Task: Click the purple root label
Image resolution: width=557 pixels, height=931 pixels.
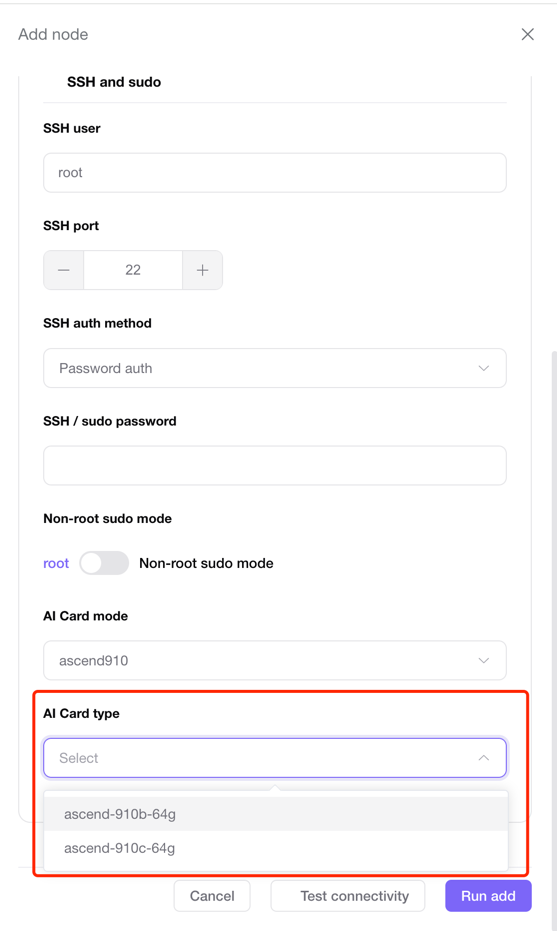Action: pos(56,563)
